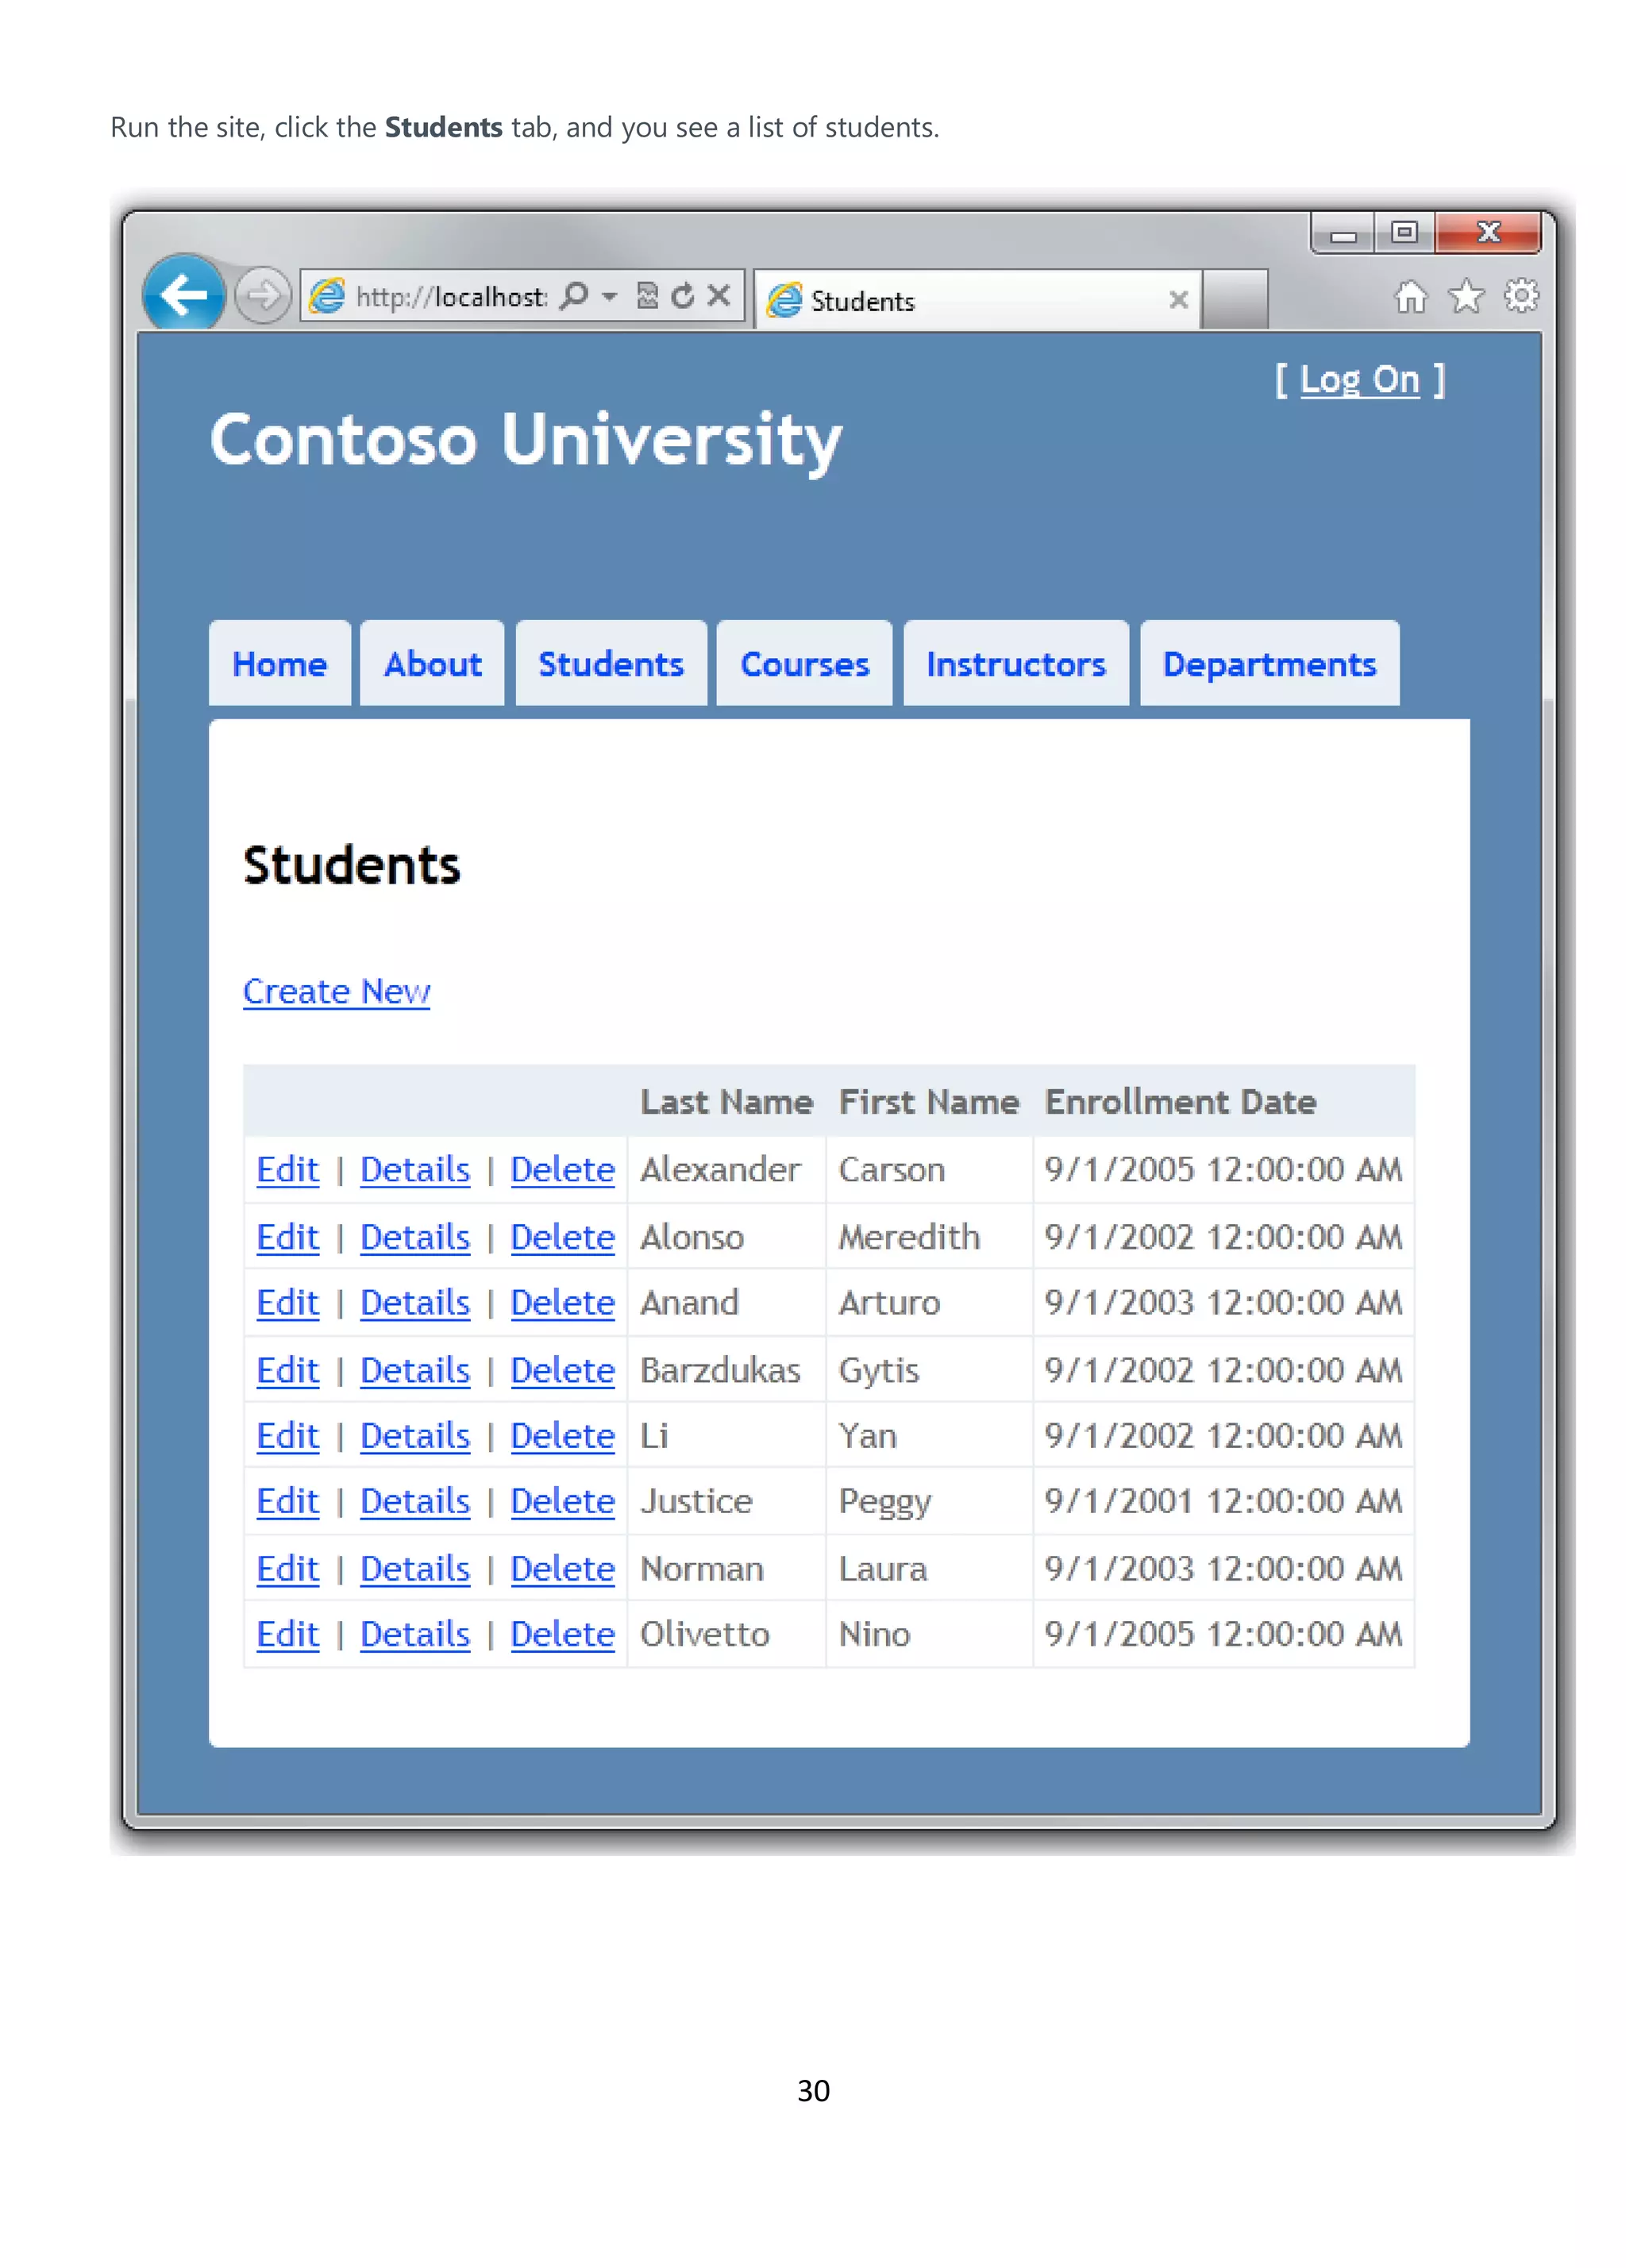The image size is (1626, 2268).
Task: Delete the Alonso Meredith record
Action: coord(562,1237)
